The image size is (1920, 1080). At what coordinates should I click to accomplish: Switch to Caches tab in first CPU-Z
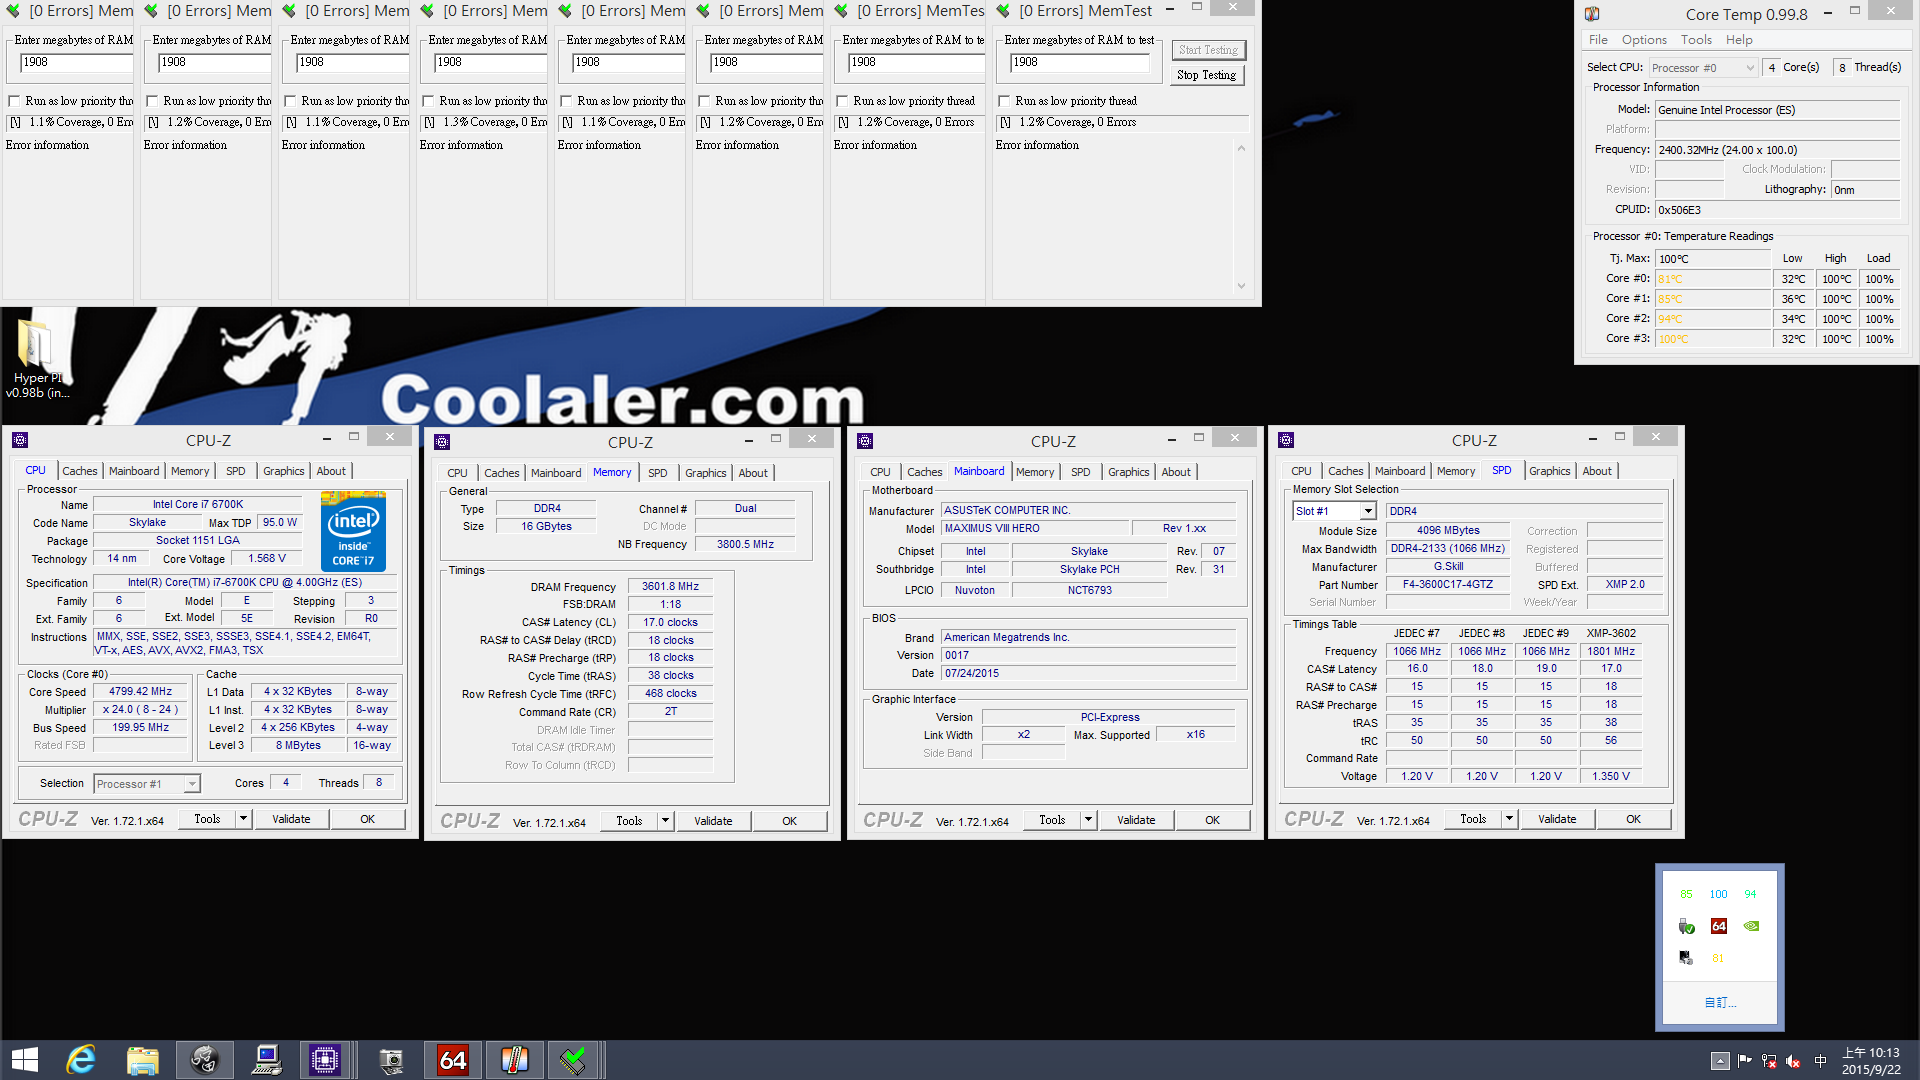[79, 471]
